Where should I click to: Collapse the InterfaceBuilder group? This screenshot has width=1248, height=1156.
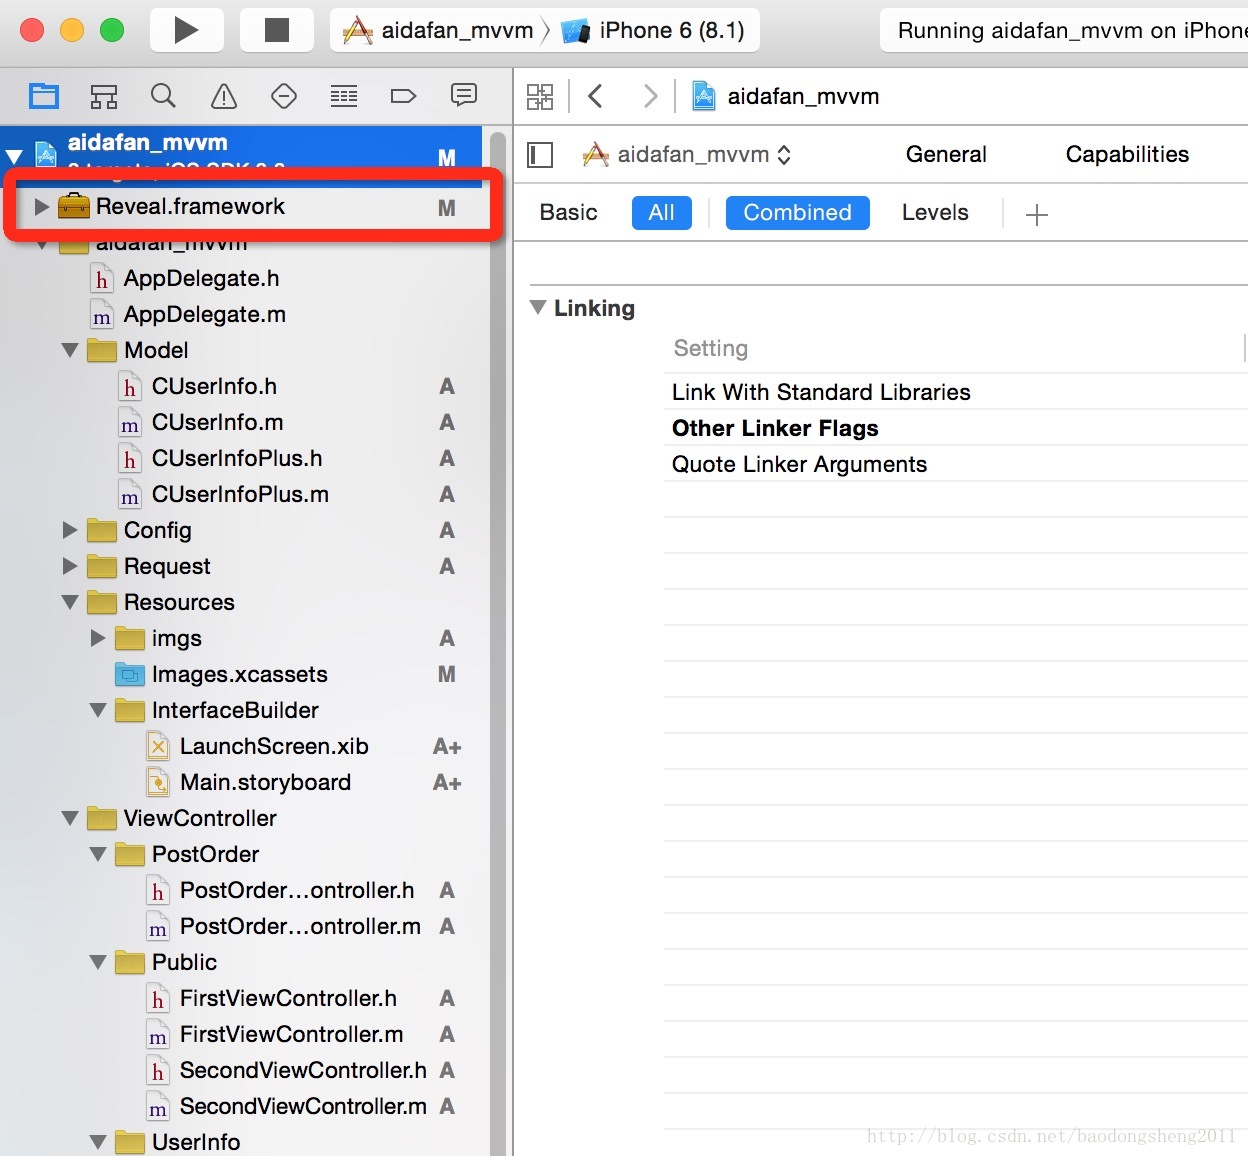(x=98, y=710)
